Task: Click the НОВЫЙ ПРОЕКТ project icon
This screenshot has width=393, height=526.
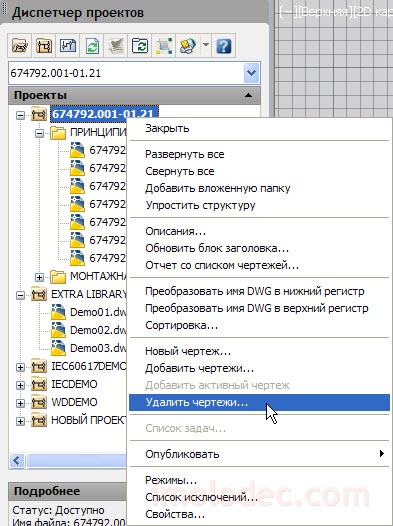Action: 39,420
